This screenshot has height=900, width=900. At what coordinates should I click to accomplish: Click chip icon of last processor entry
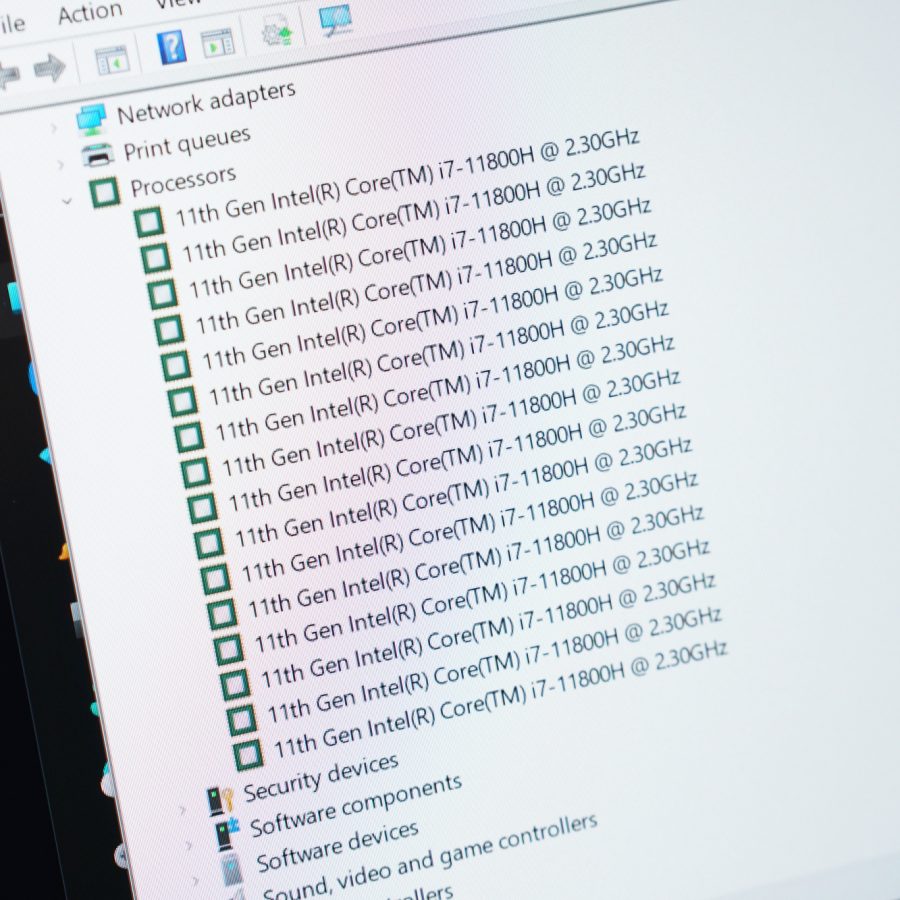tap(248, 754)
